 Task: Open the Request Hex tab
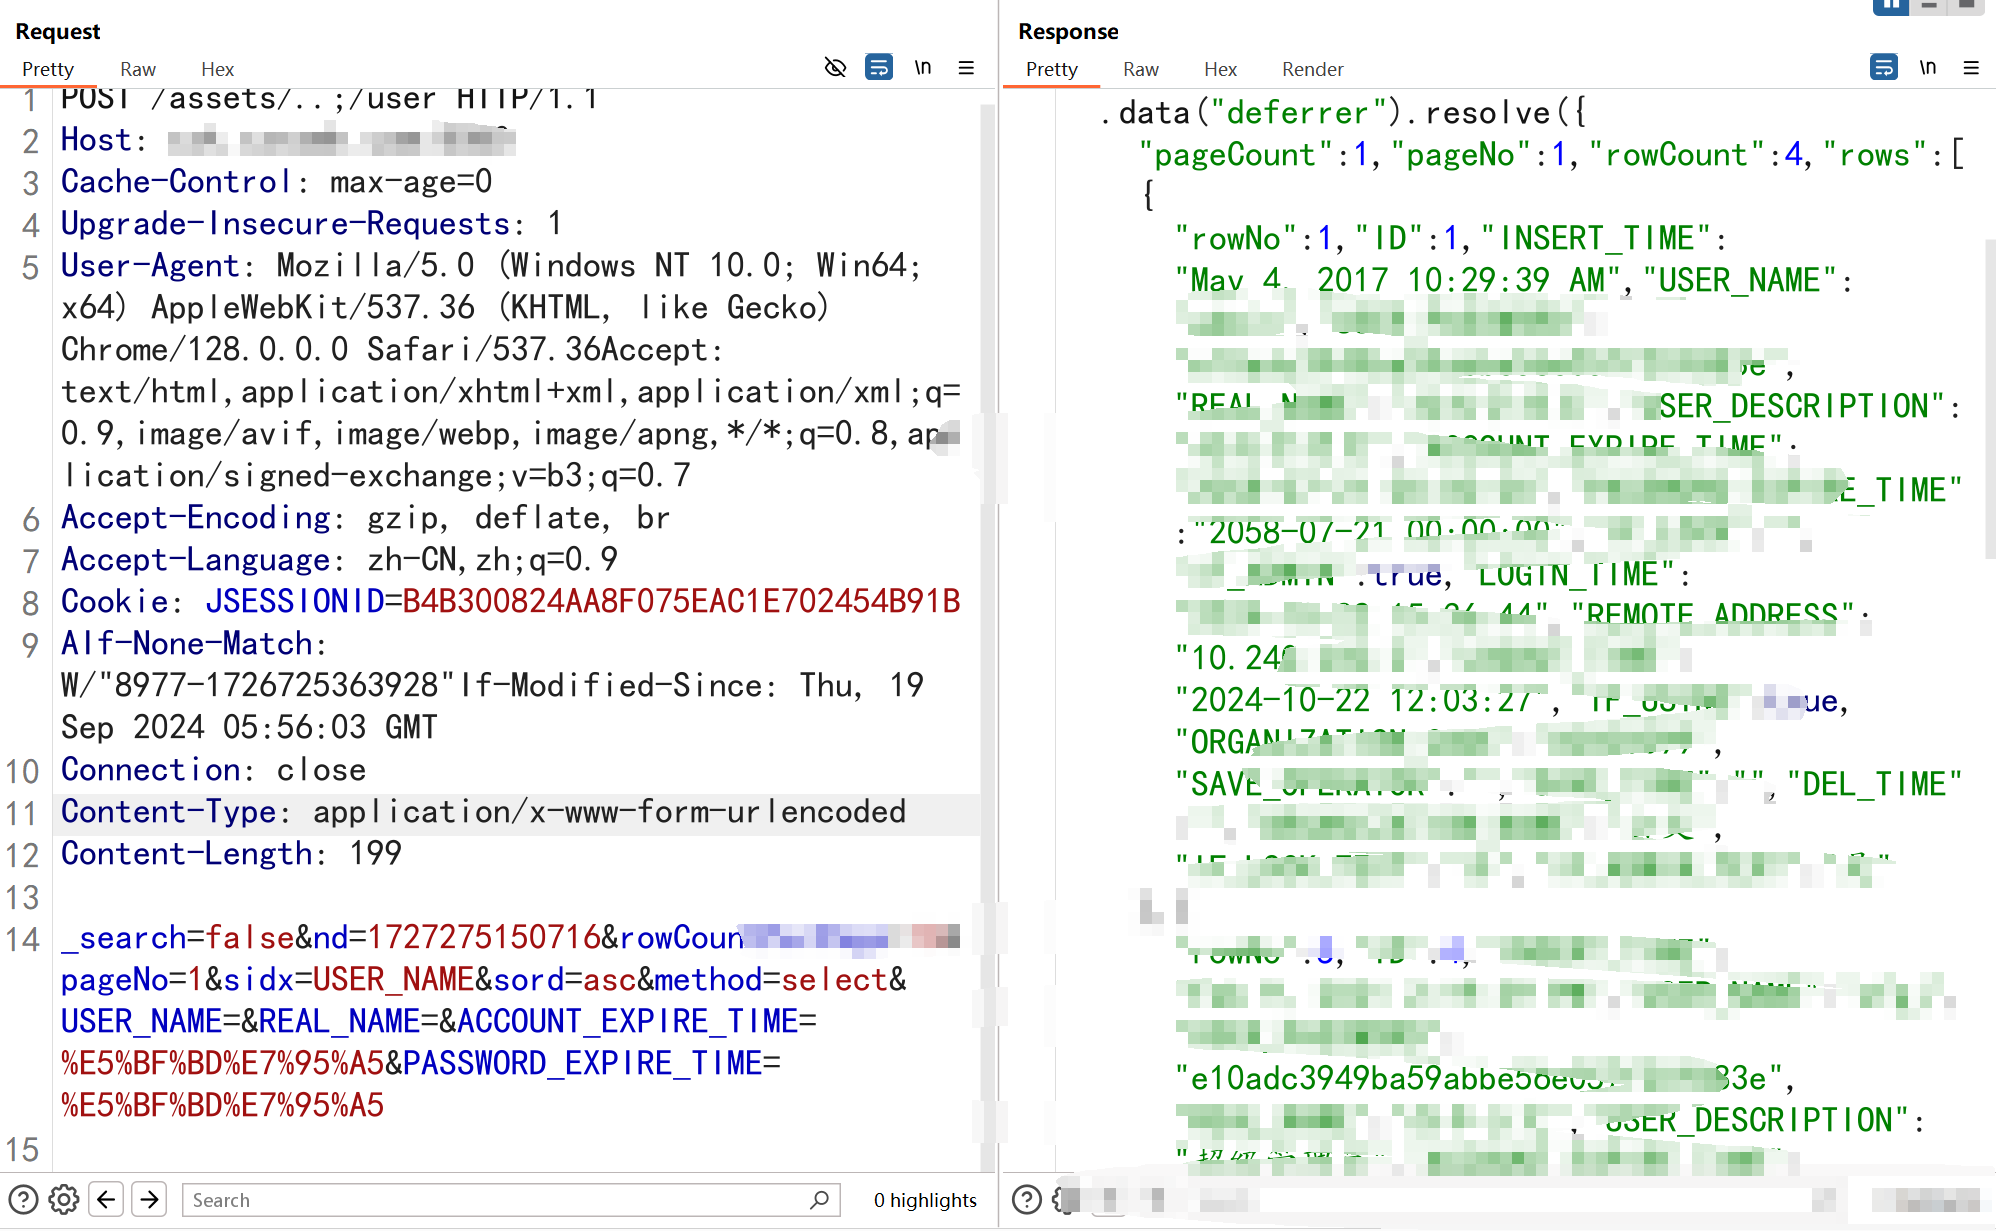click(x=217, y=69)
